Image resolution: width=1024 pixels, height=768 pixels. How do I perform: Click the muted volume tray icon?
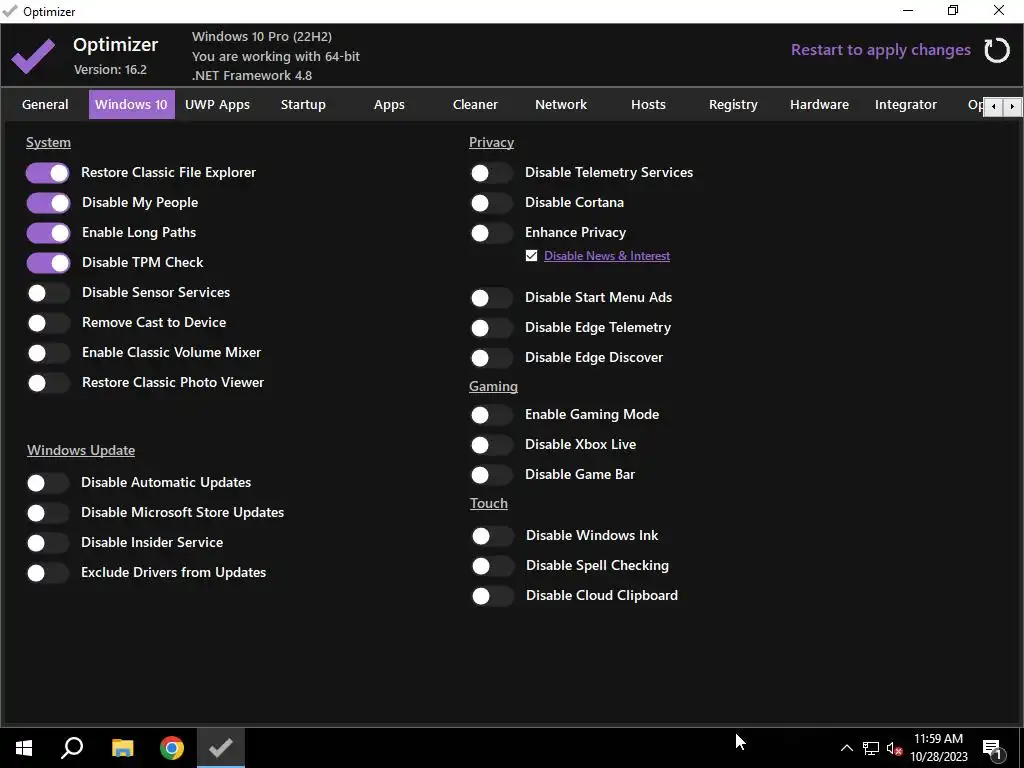coord(894,748)
